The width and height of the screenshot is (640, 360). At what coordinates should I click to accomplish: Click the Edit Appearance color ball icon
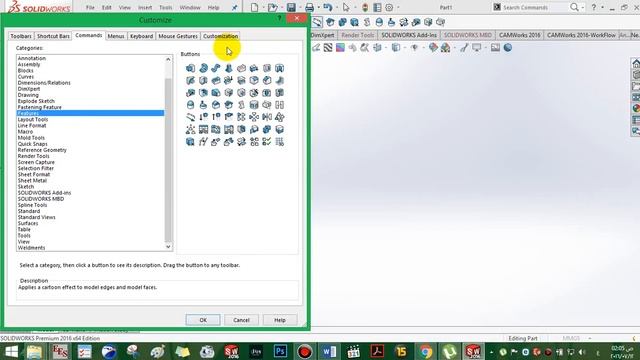433,48
